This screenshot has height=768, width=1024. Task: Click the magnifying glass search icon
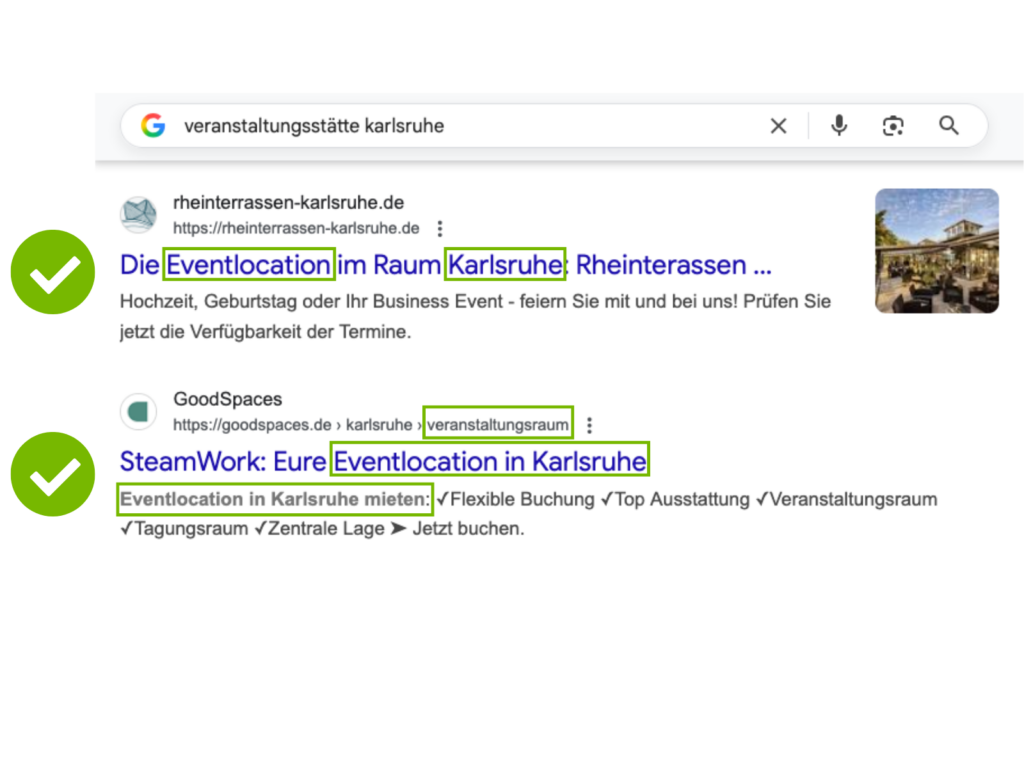pos(948,125)
